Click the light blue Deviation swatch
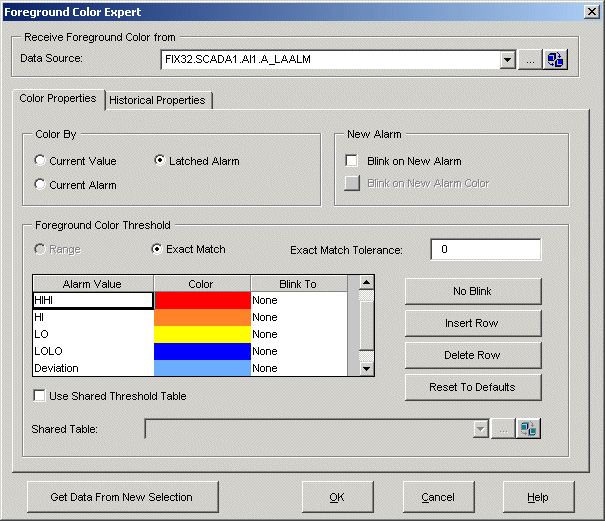The image size is (605, 521). click(x=202, y=368)
